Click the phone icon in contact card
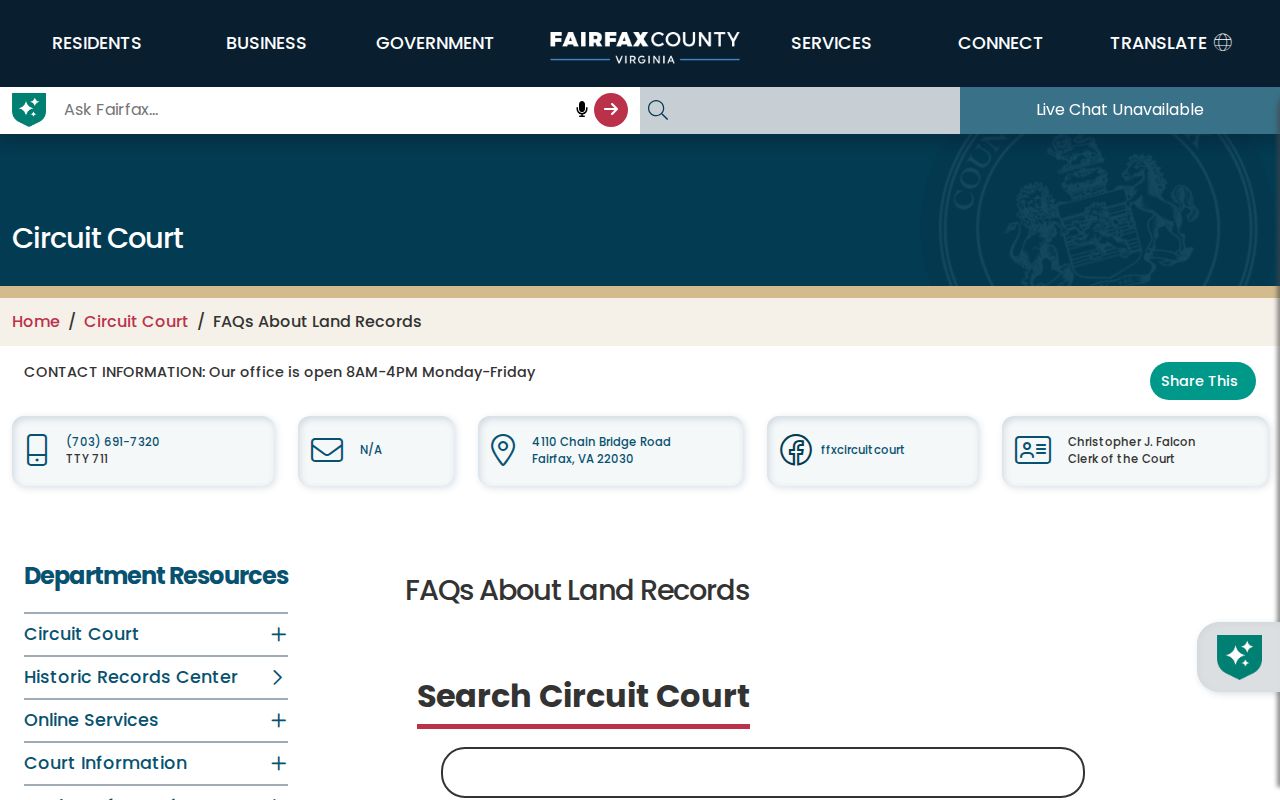 [x=37, y=450]
